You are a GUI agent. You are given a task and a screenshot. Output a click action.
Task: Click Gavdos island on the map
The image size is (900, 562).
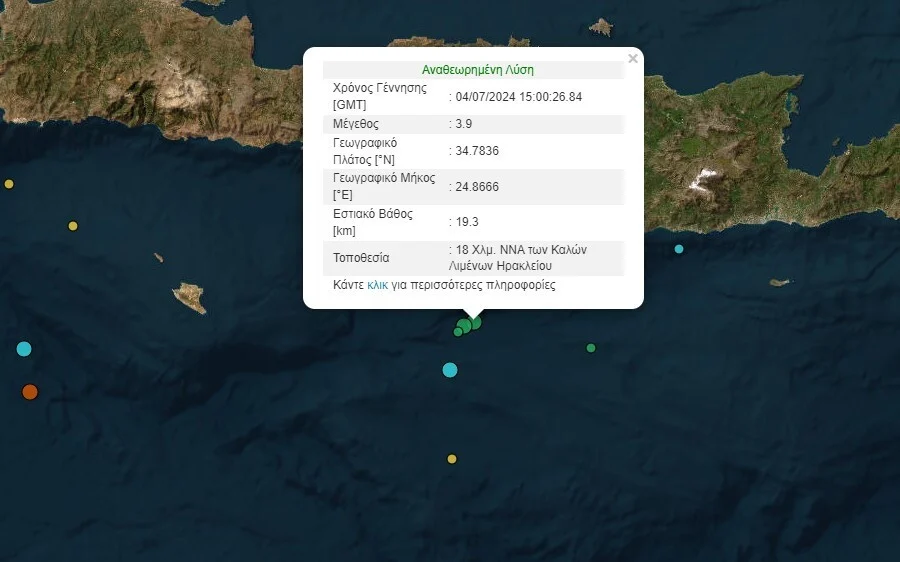[x=189, y=297]
